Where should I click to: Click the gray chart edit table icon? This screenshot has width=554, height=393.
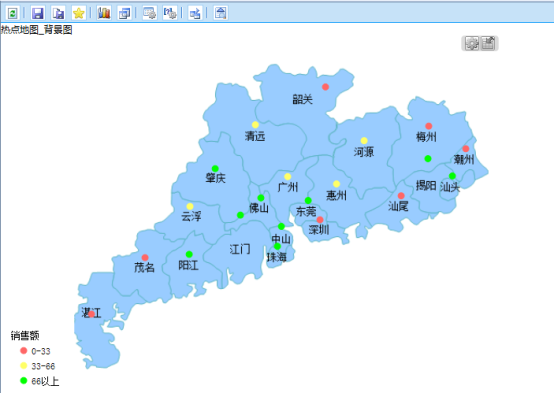[488, 43]
